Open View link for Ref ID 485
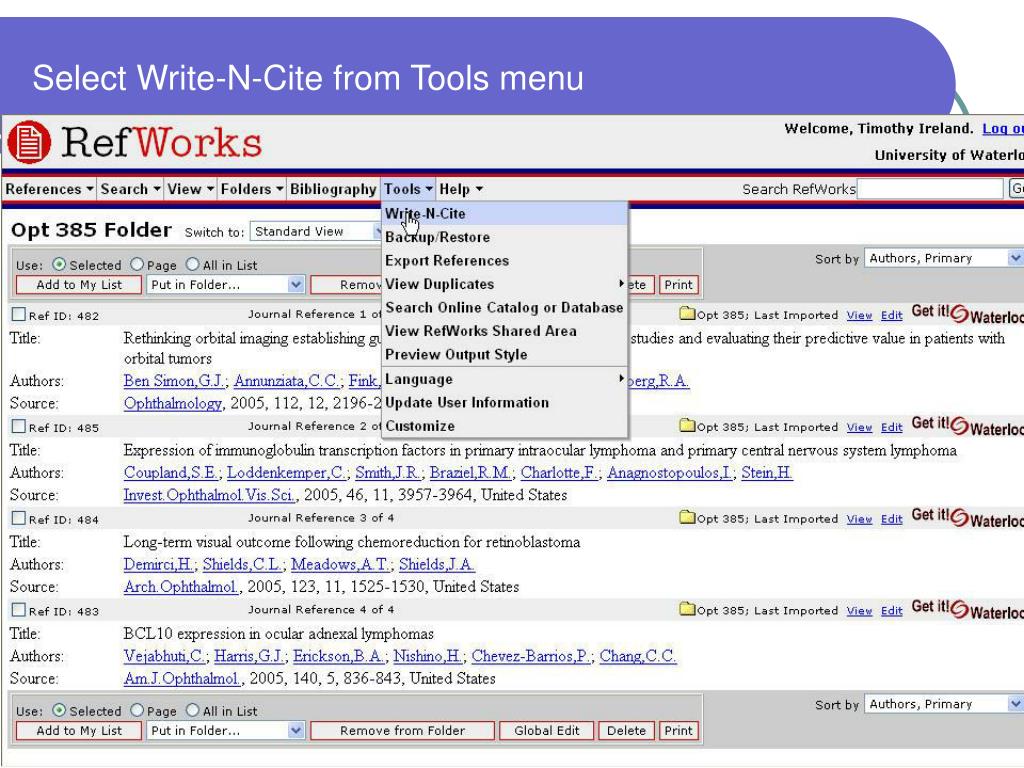The width and height of the screenshot is (1024, 768). point(859,427)
